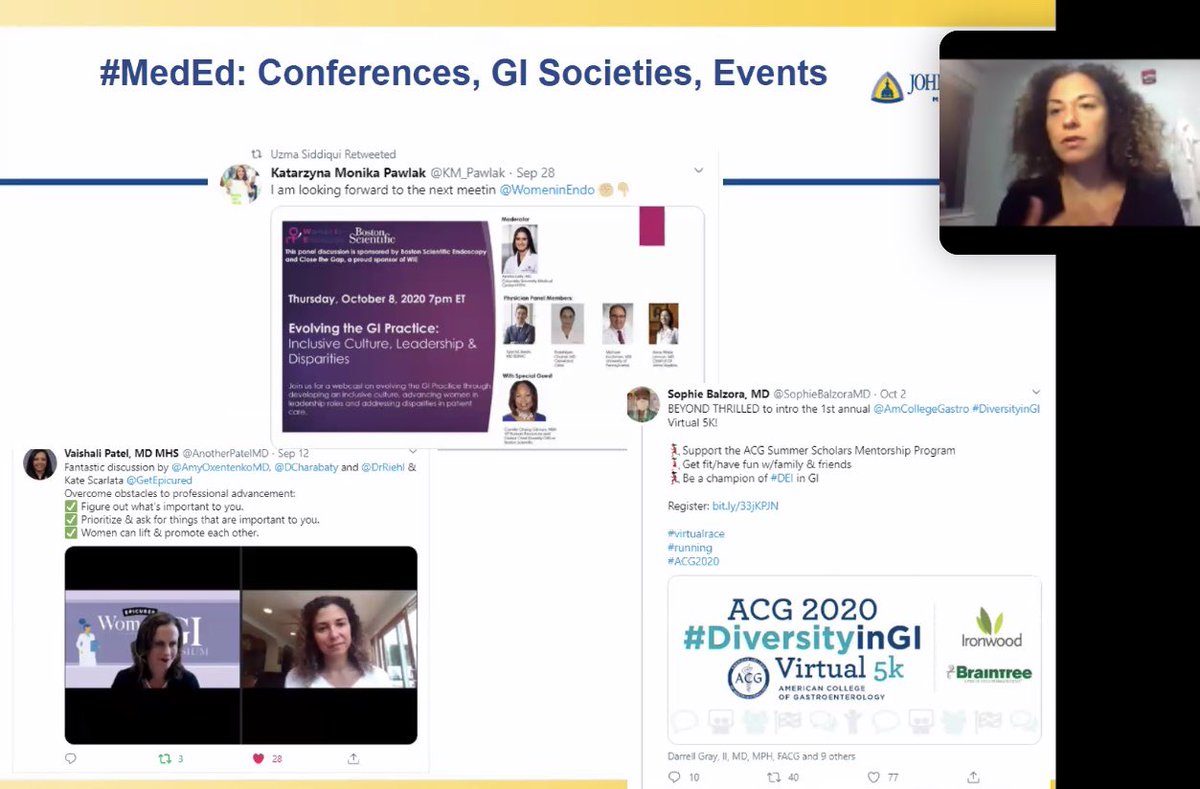This screenshot has height=789, width=1200.
Task: Click the 'Uzma Siddiqui Retweeted' label
Action: pos(334,154)
